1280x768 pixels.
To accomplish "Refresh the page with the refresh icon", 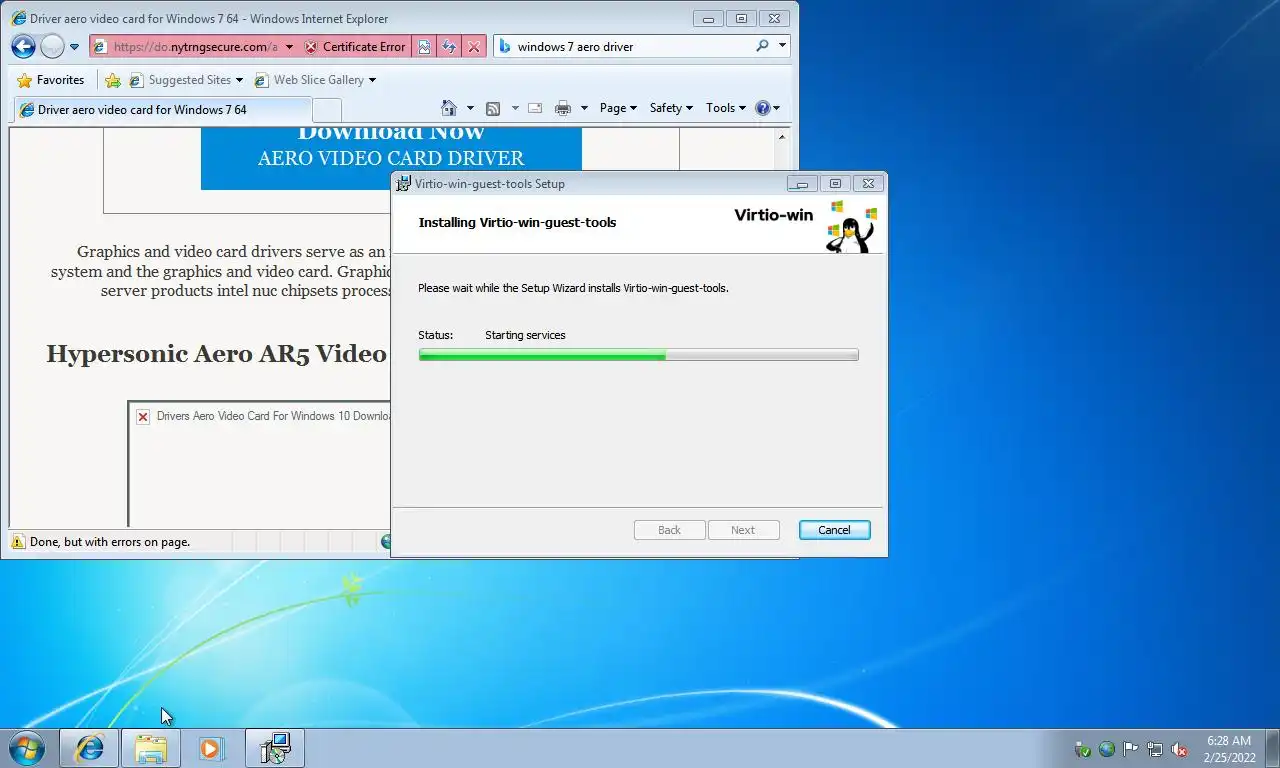I will [x=449, y=47].
